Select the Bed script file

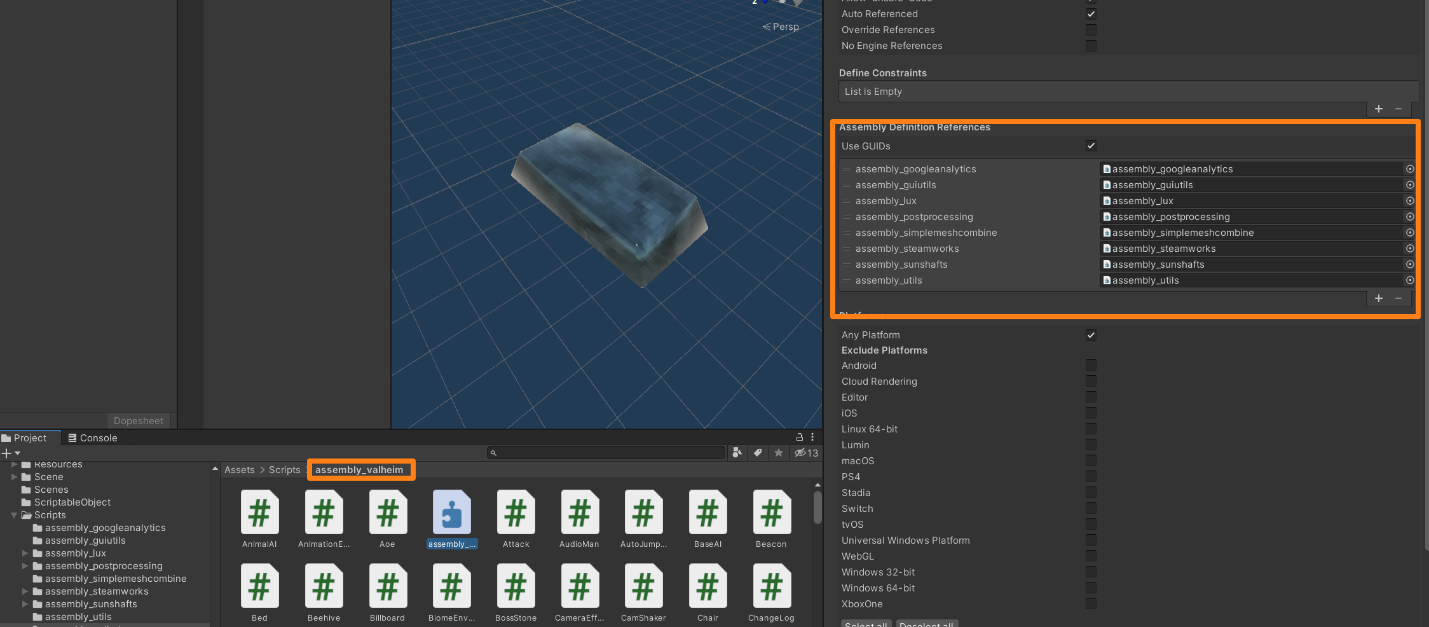point(259,593)
